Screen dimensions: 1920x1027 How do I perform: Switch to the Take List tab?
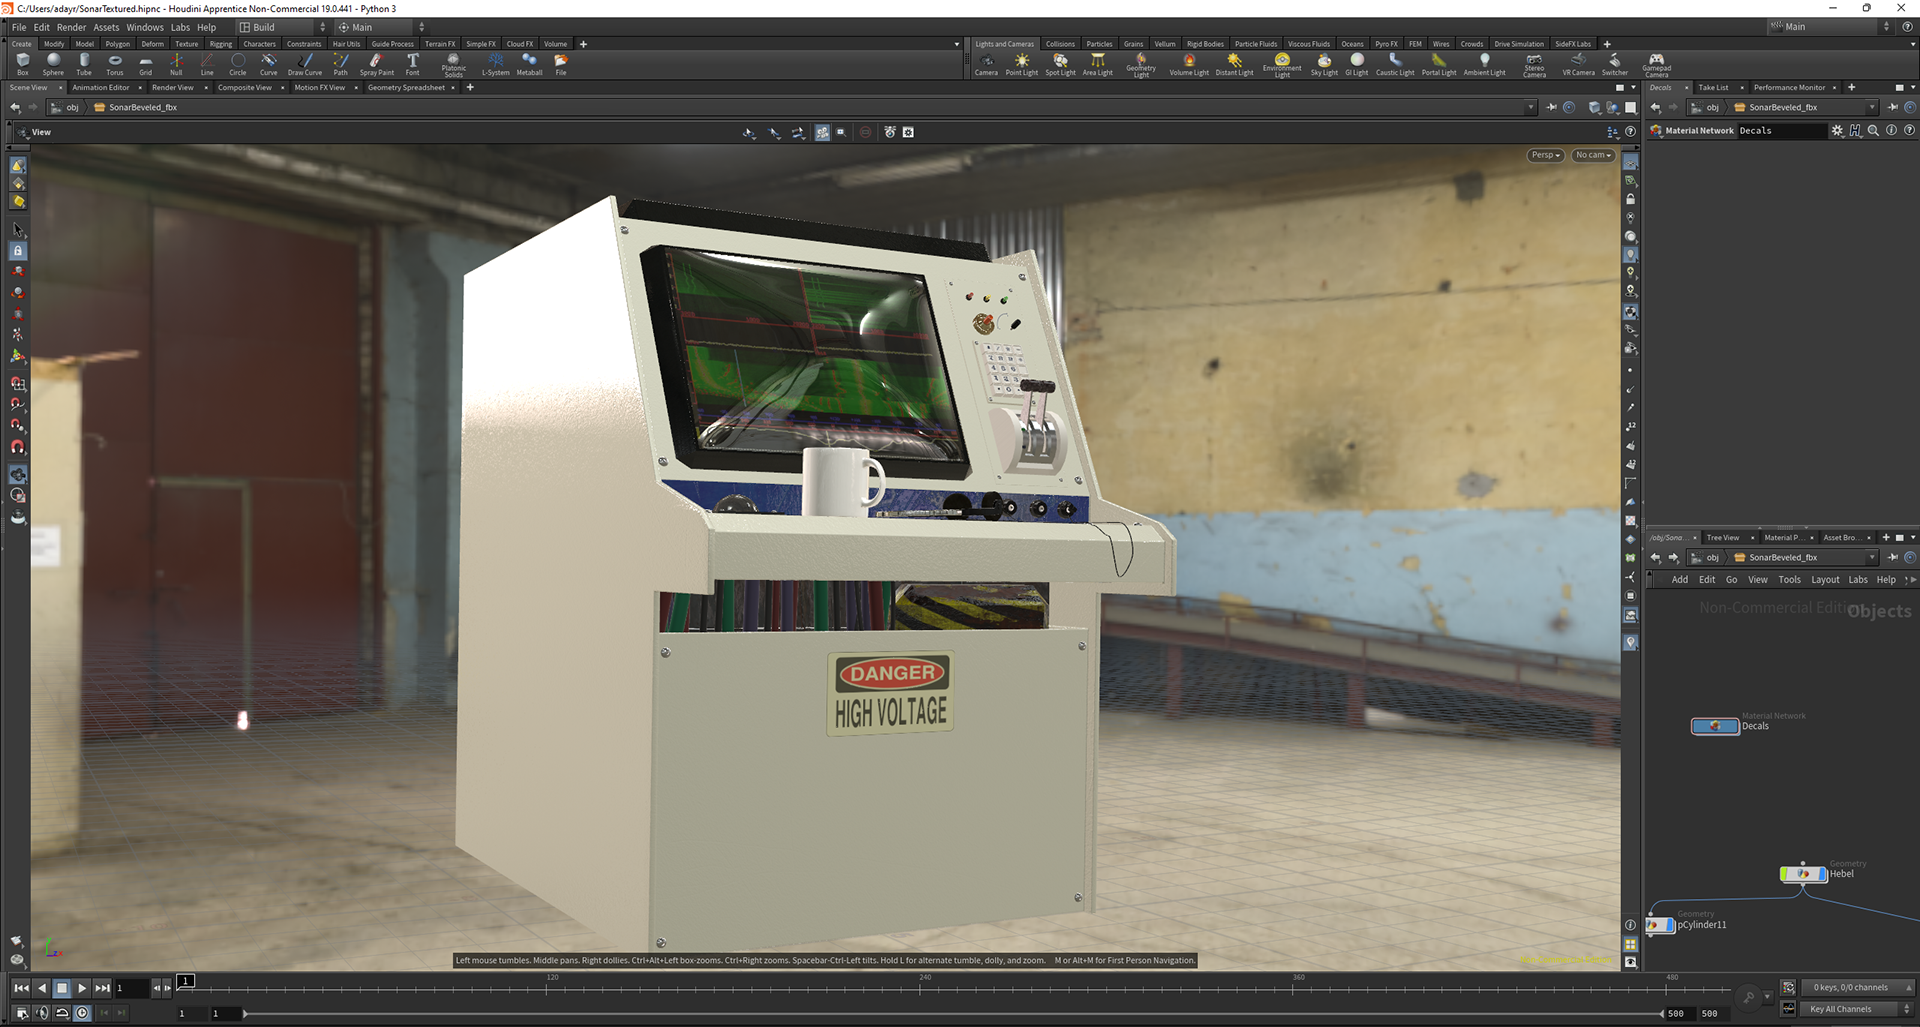(1713, 87)
